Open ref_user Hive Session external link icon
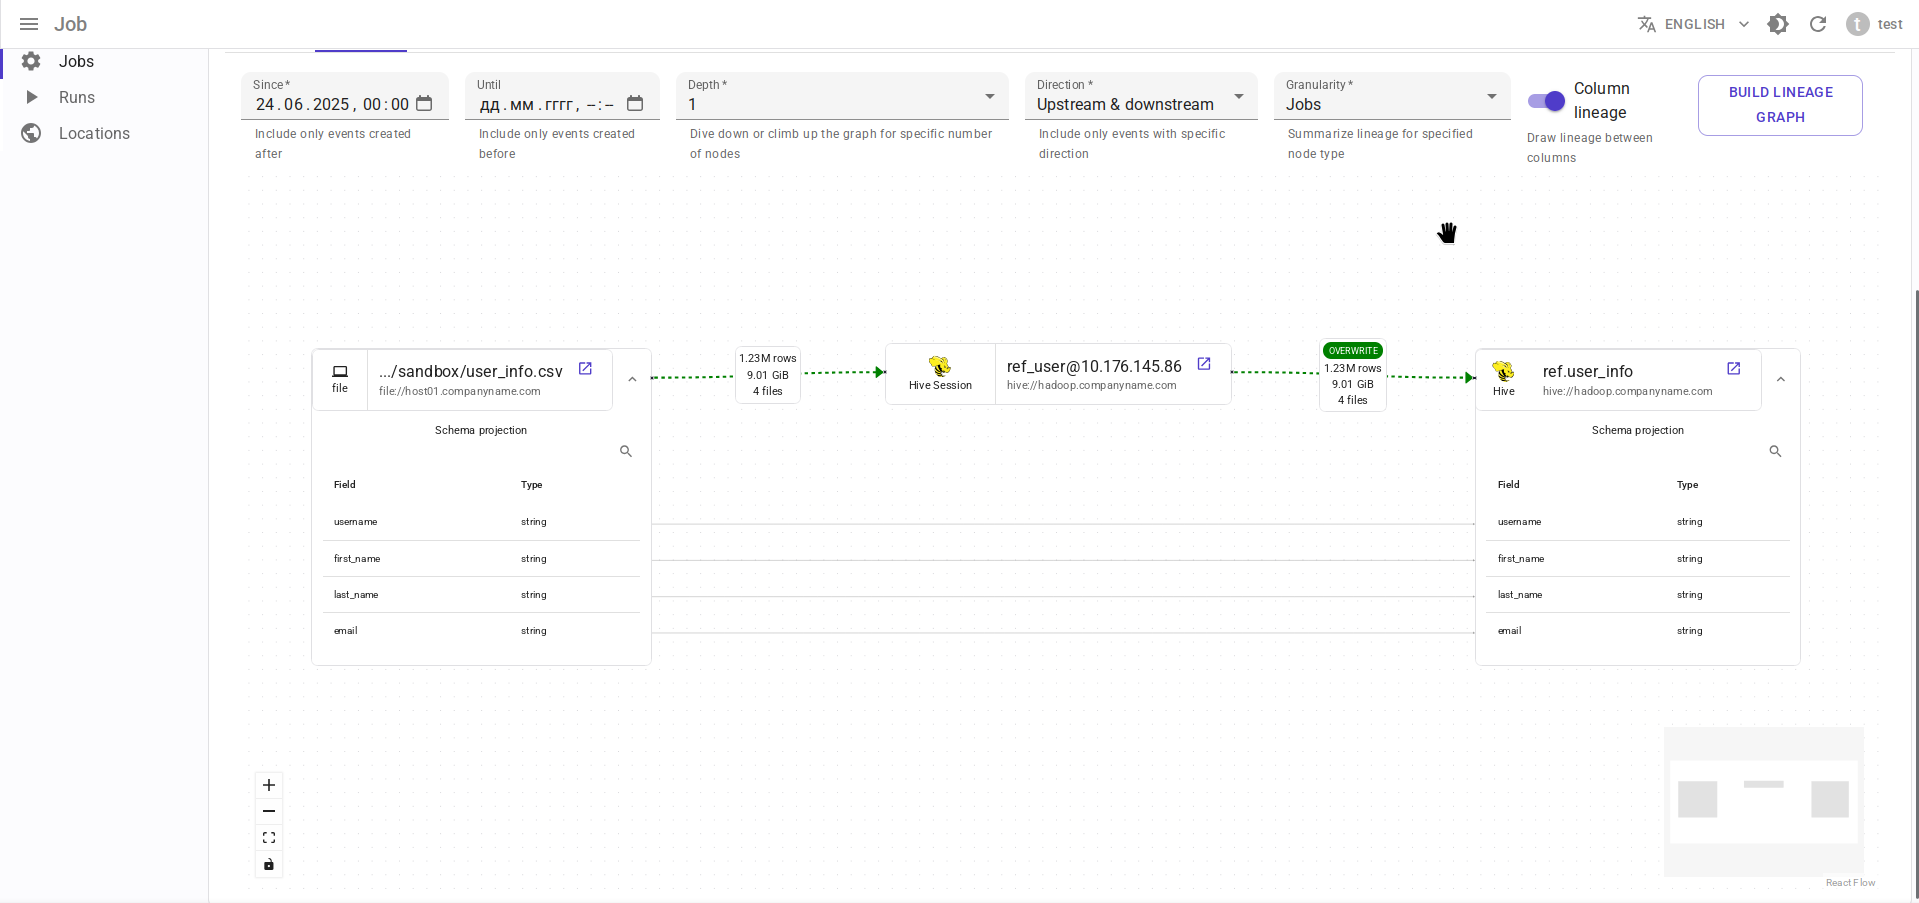 tap(1204, 364)
